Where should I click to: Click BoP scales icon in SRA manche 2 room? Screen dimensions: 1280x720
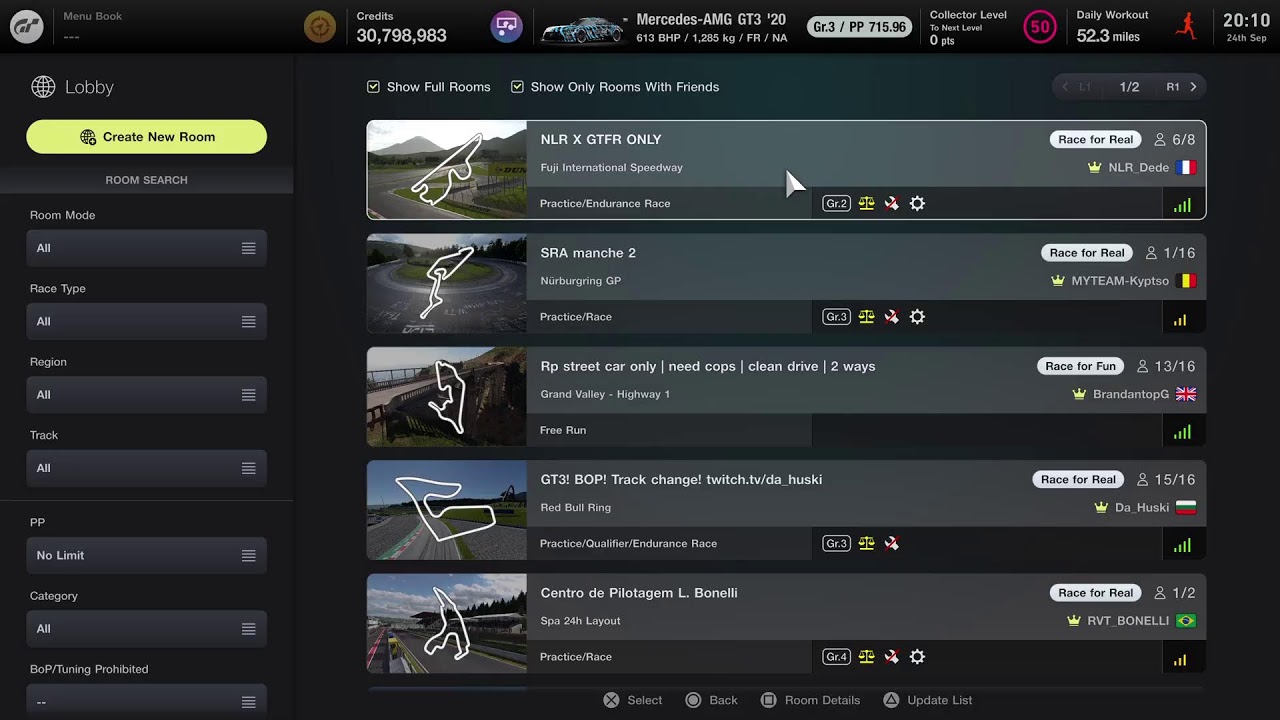tap(866, 317)
